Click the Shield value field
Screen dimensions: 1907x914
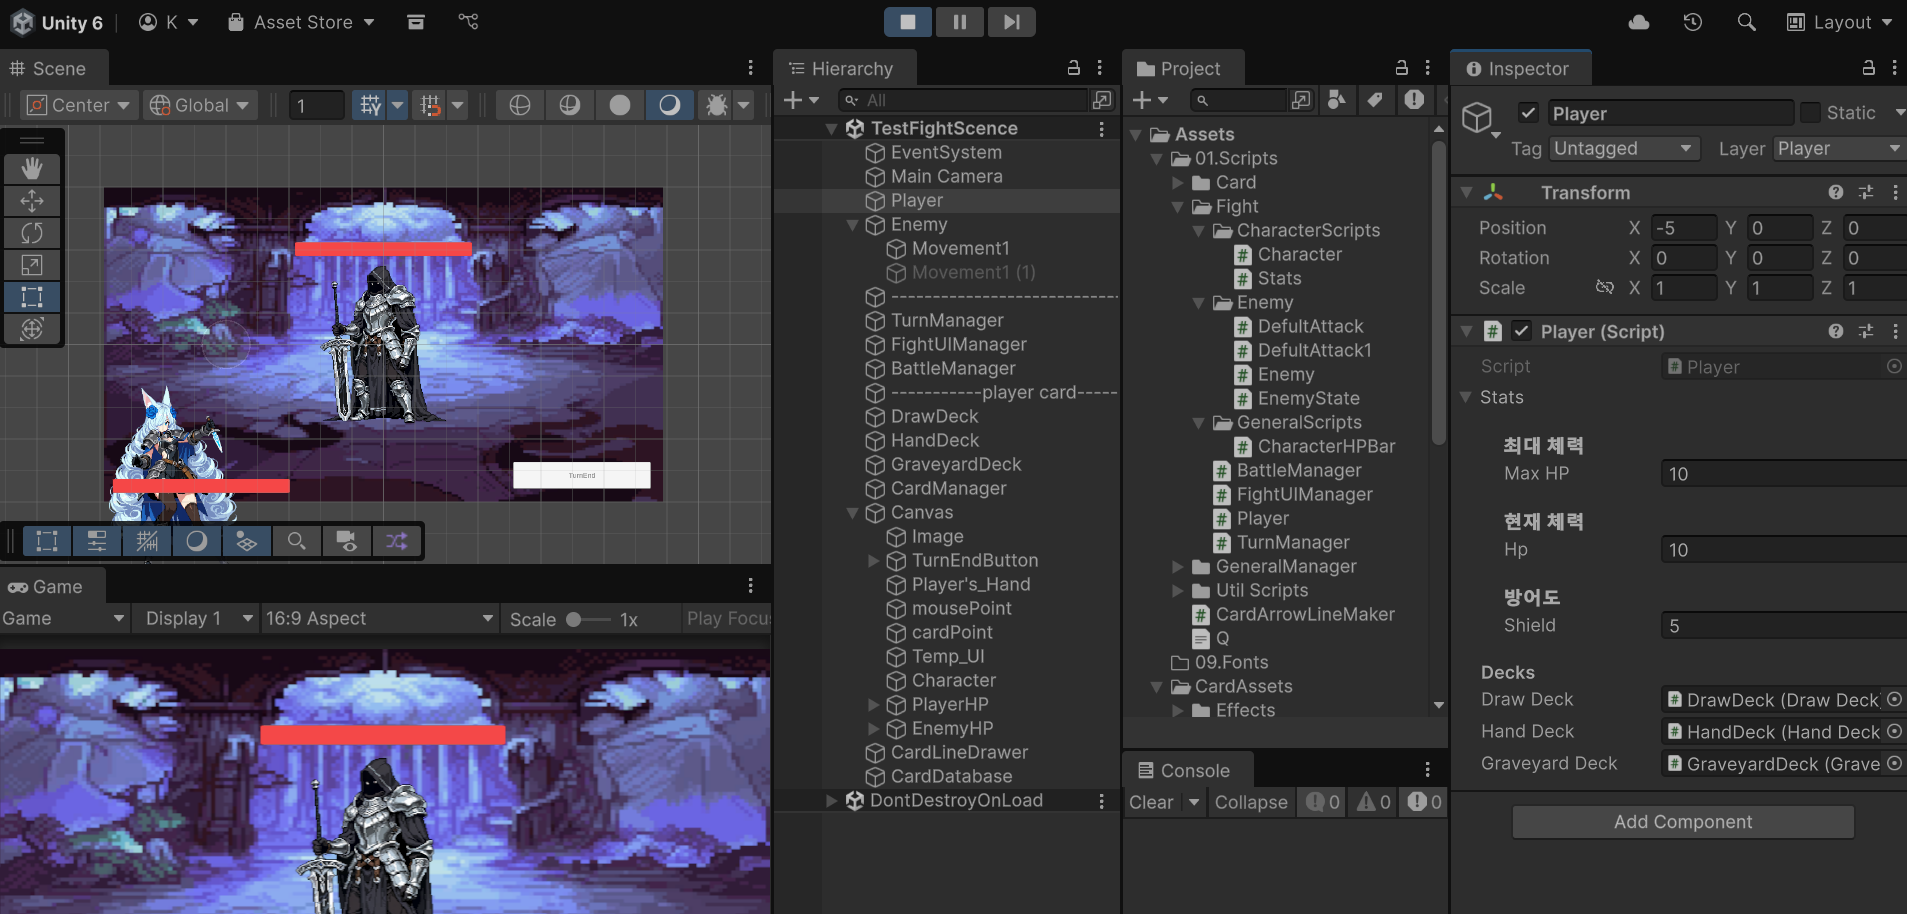1783,626
